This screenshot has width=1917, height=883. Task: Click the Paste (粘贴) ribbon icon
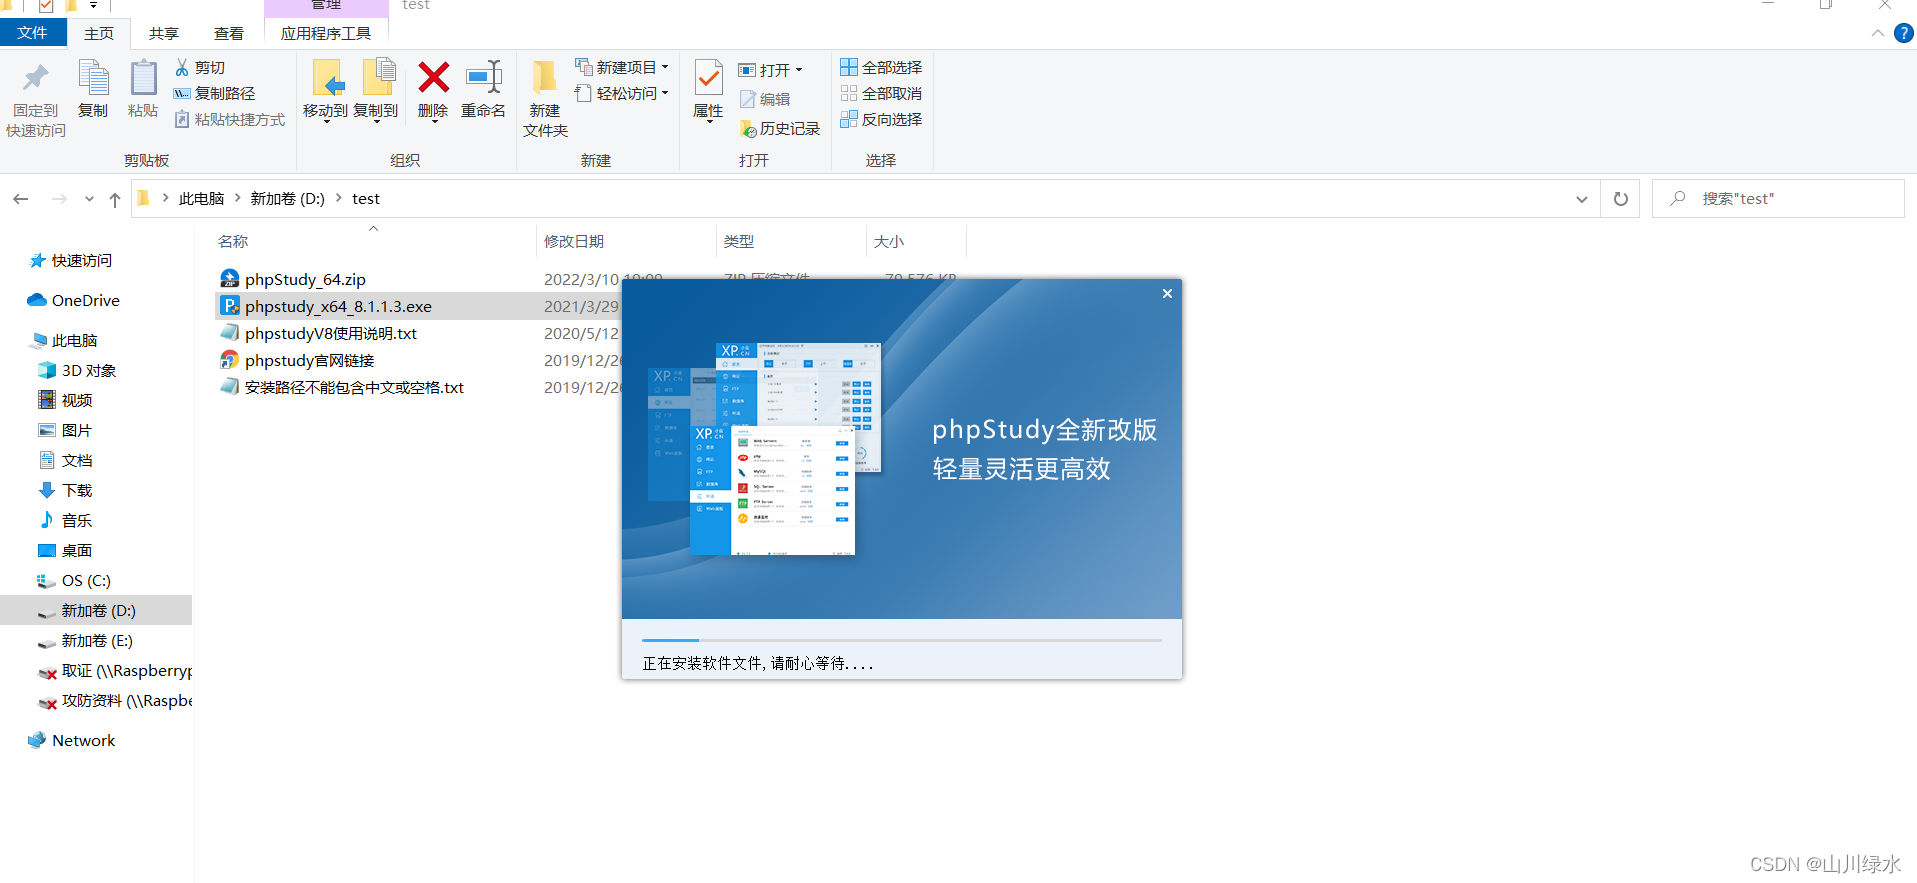tap(143, 78)
